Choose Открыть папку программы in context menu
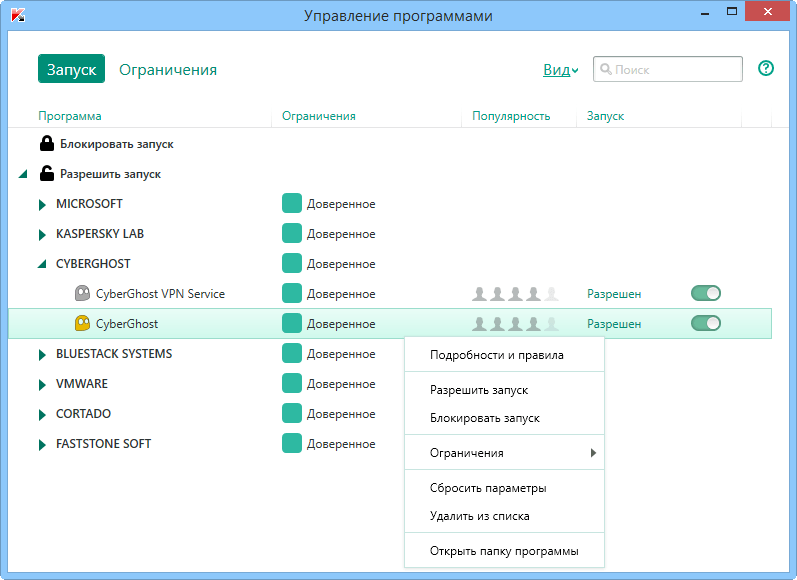Screen dimensions: 797x580 [504, 551]
